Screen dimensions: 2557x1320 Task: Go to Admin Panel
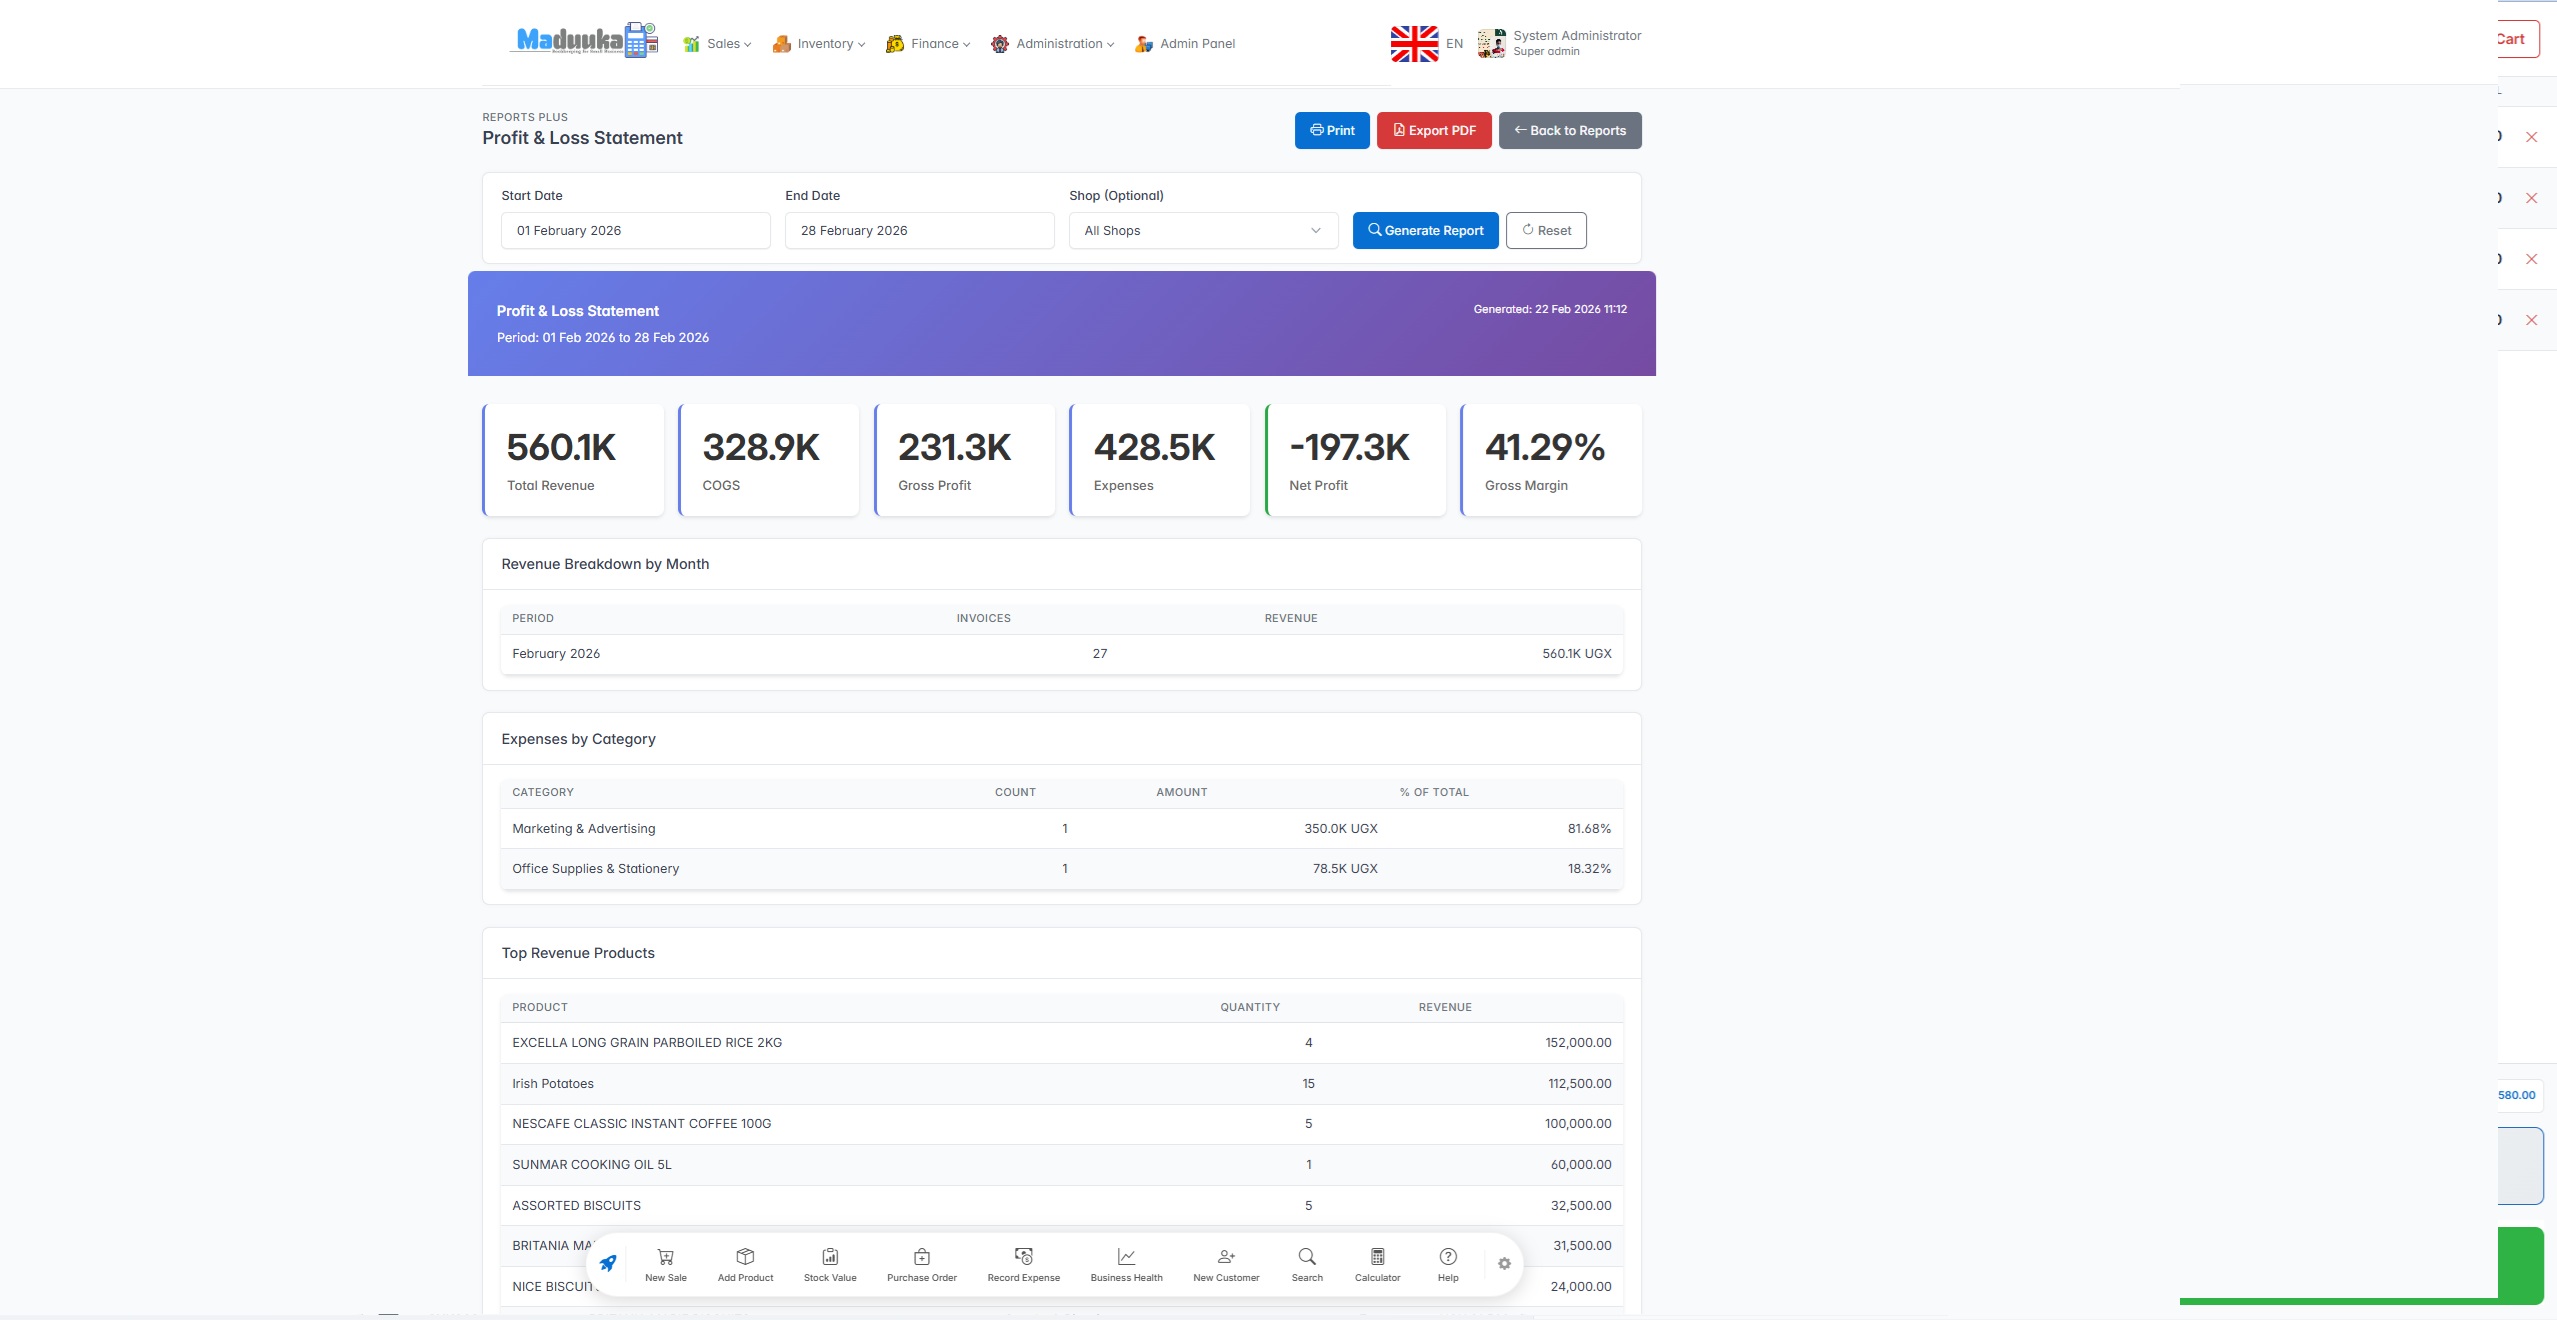(1196, 44)
